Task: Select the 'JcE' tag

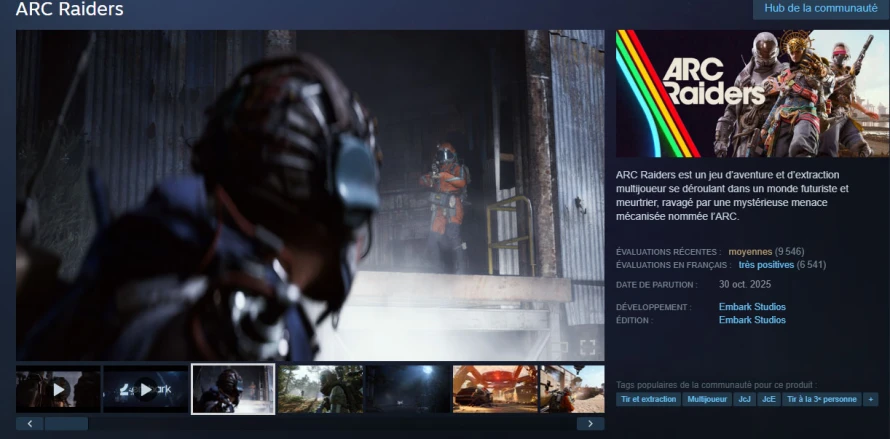Action: click(769, 399)
